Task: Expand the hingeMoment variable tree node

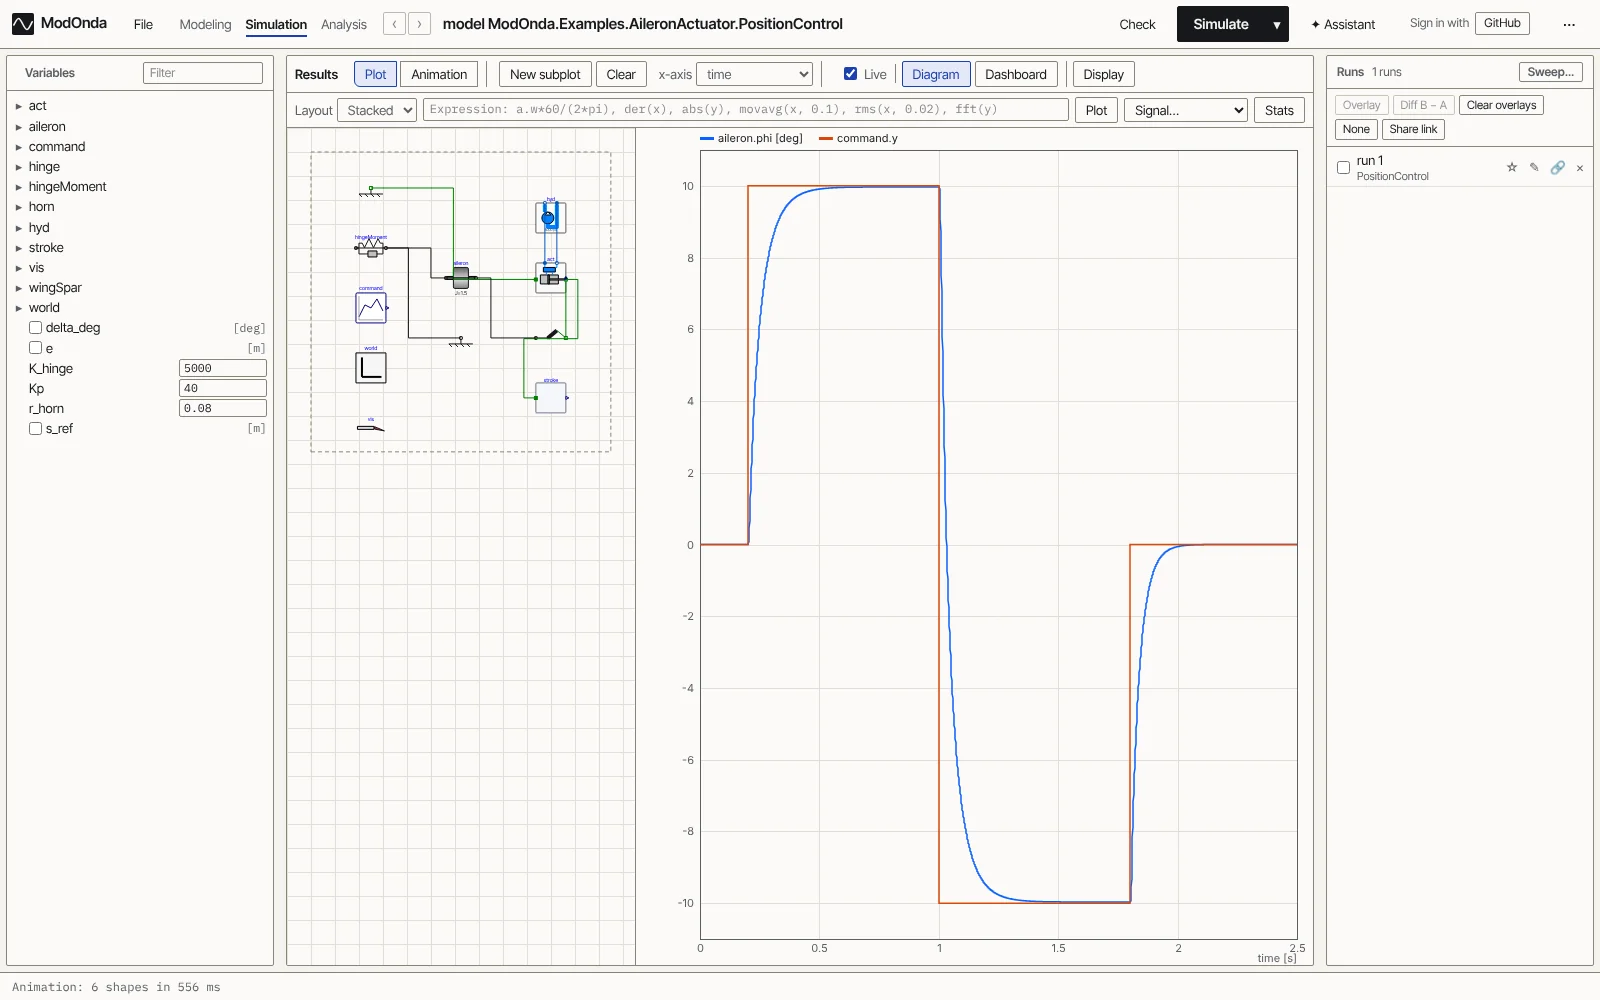Action: click(19, 187)
